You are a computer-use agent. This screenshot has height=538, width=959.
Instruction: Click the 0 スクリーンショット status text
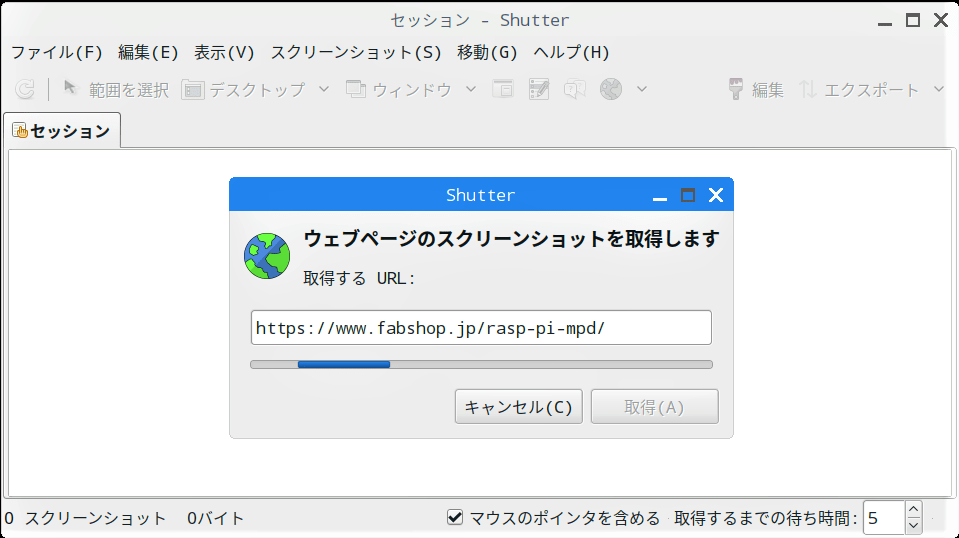85,518
